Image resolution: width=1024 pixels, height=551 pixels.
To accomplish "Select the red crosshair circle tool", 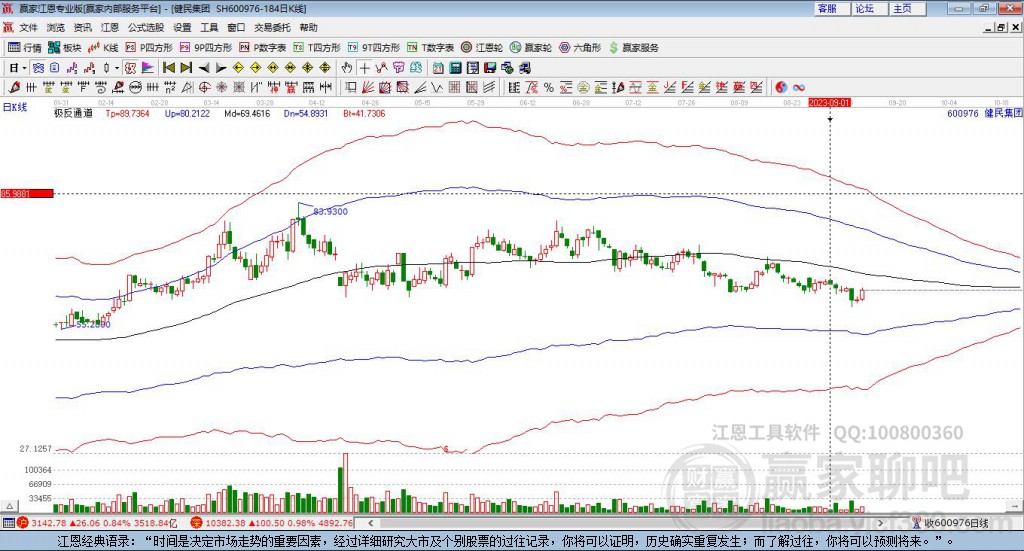I will tap(204, 87).
